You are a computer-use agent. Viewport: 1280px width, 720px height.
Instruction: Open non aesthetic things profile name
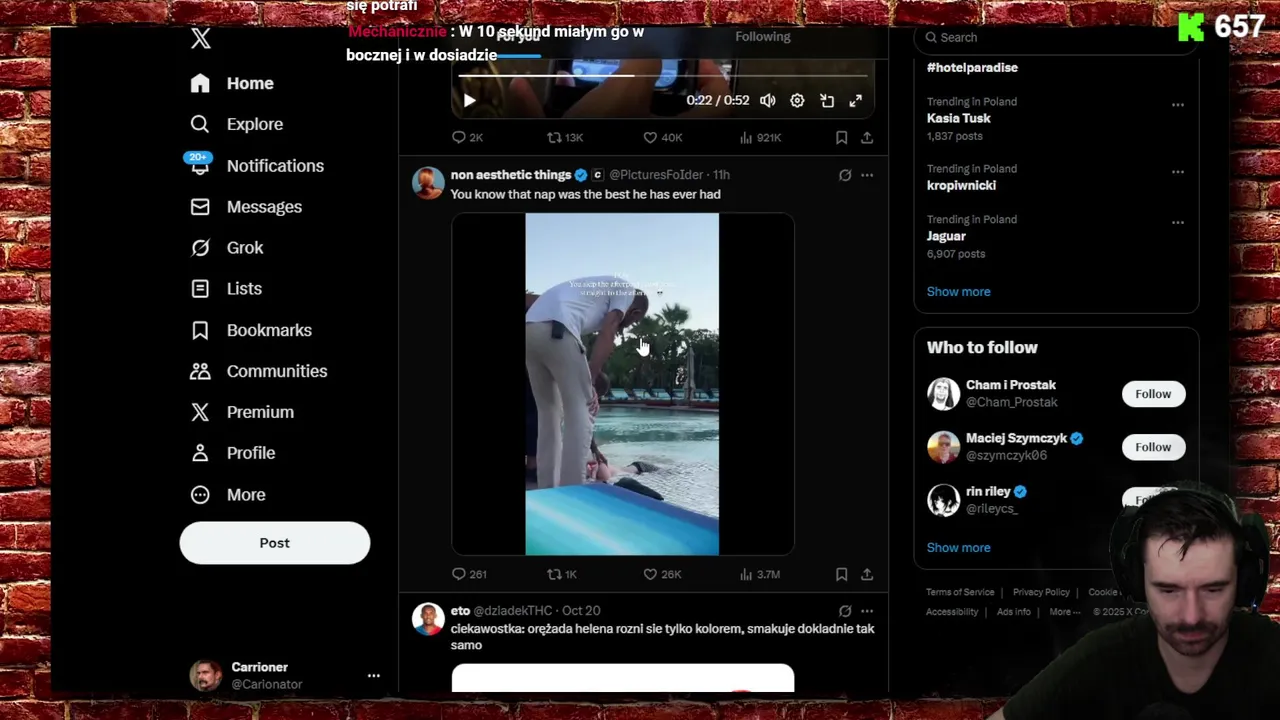click(511, 175)
